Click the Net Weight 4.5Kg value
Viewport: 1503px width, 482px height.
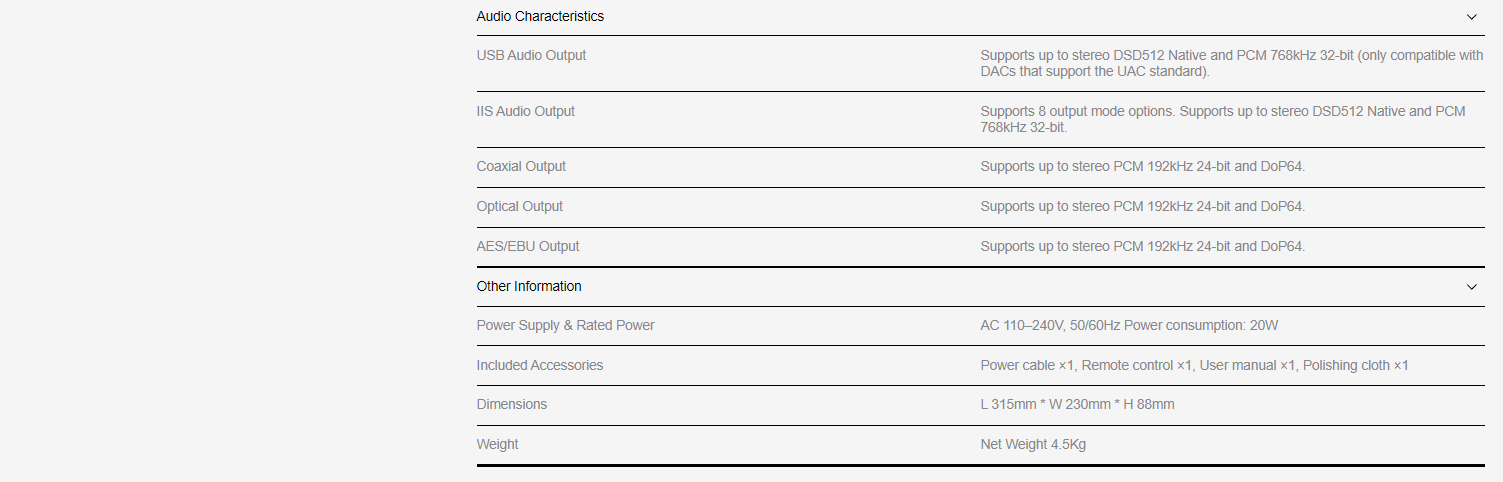(x=1032, y=444)
